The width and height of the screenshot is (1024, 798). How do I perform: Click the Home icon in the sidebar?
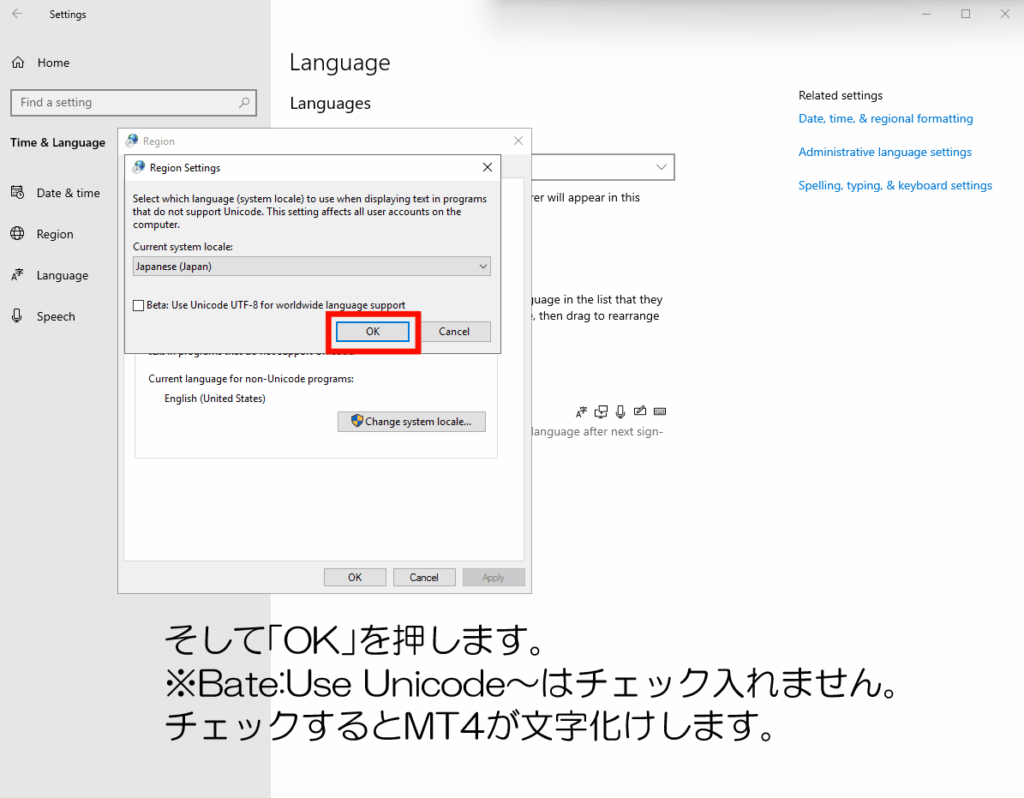(18, 63)
